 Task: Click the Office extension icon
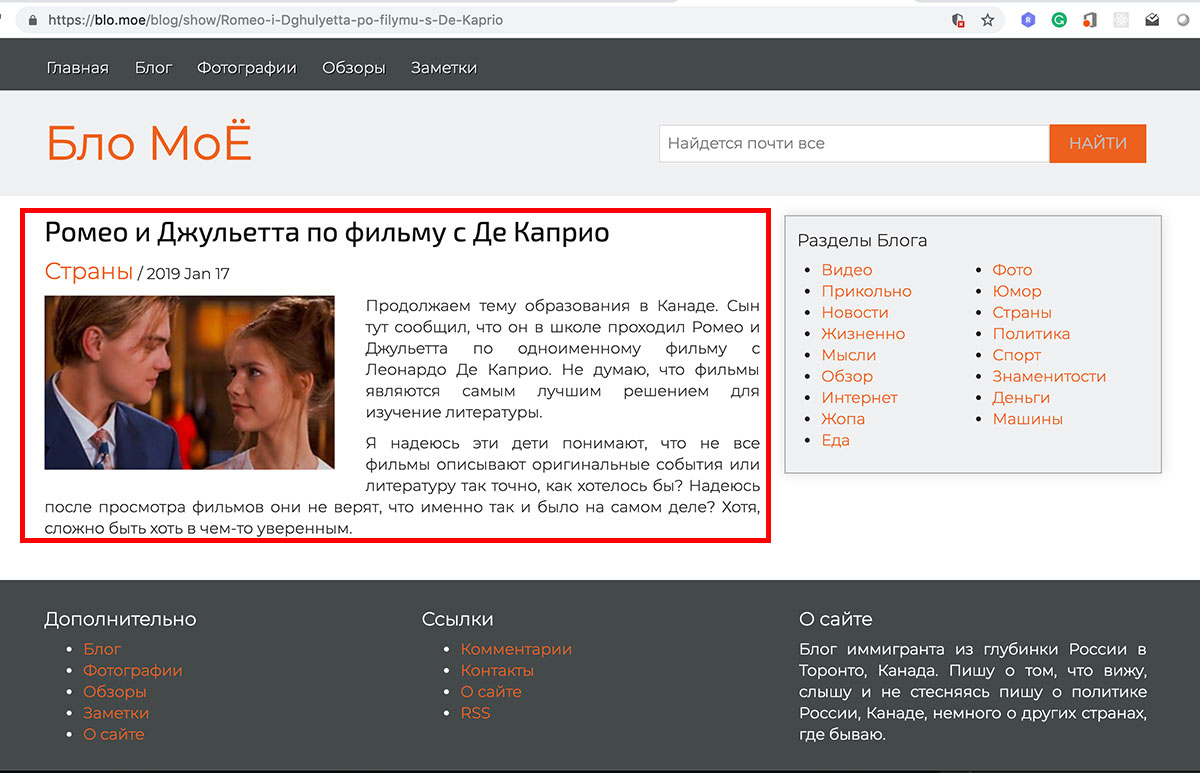point(1090,20)
